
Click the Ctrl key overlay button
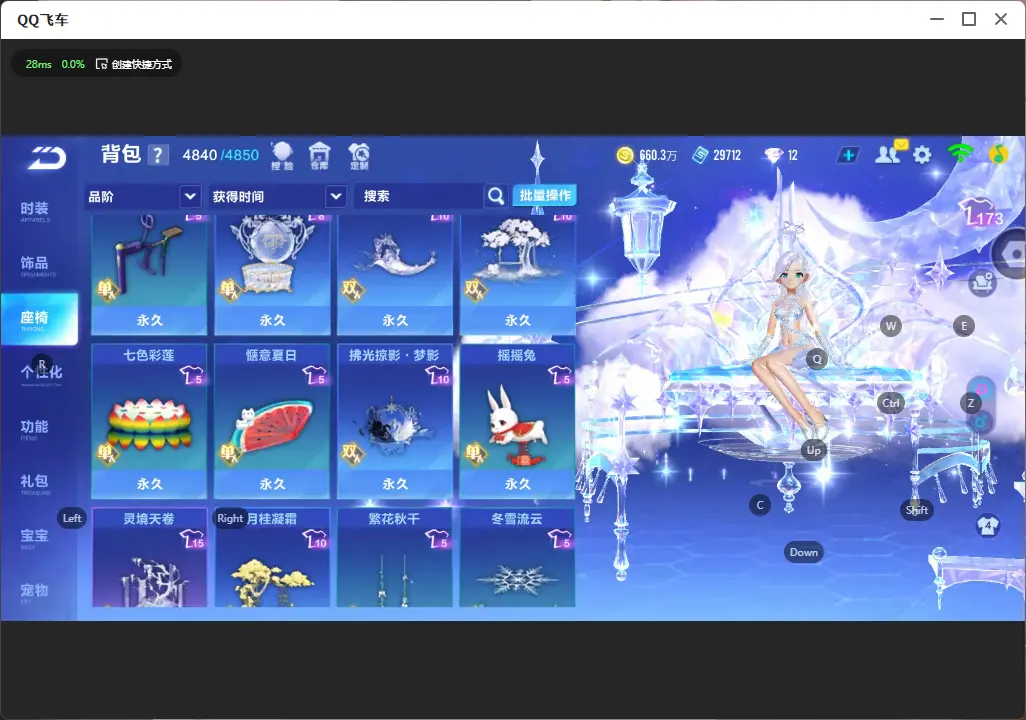pos(891,403)
